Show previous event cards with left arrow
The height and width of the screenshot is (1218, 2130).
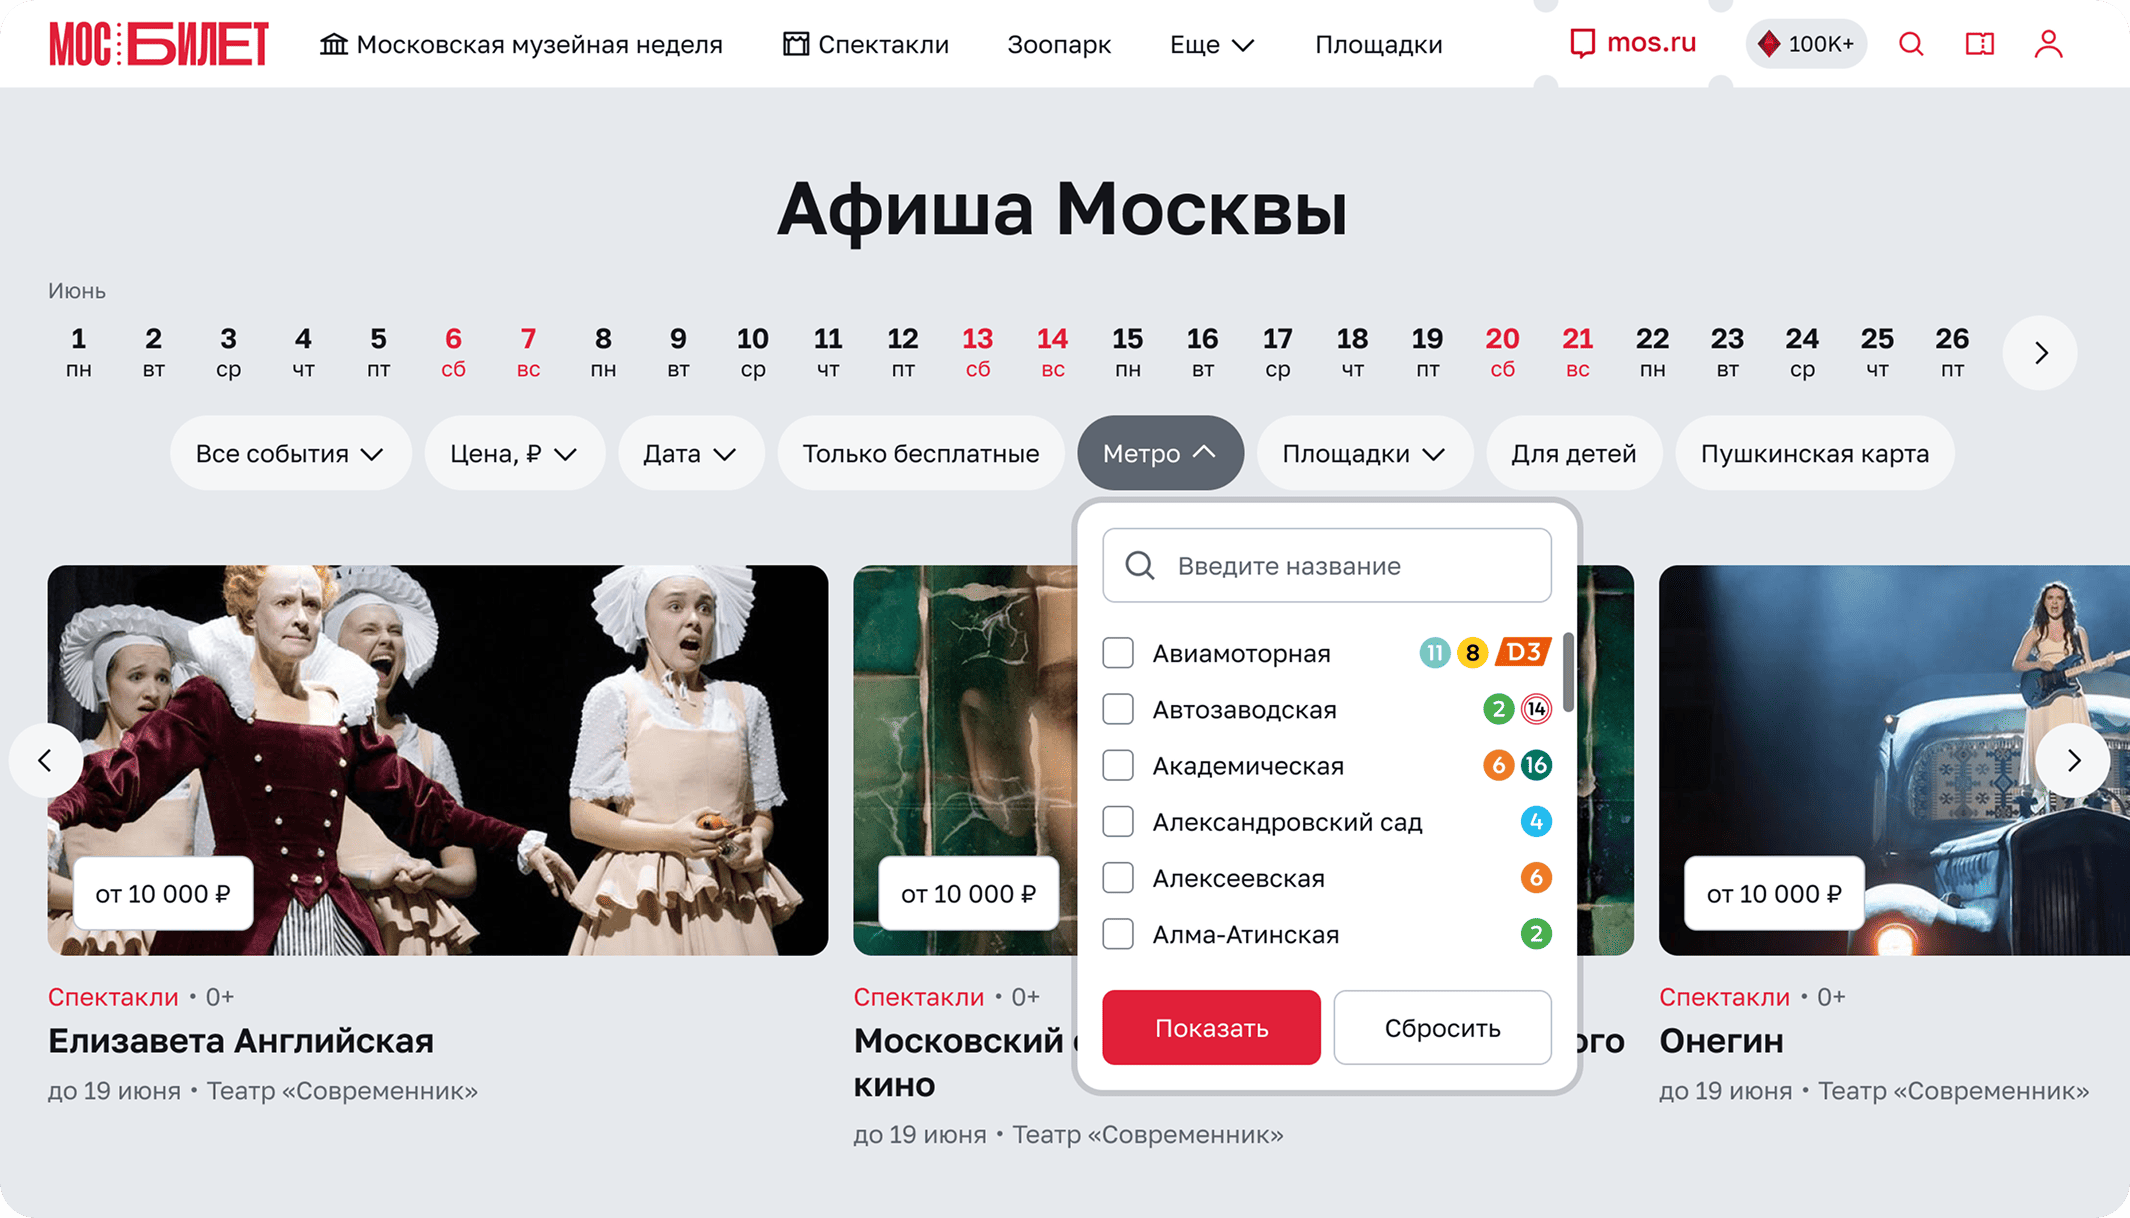pyautogui.click(x=46, y=760)
